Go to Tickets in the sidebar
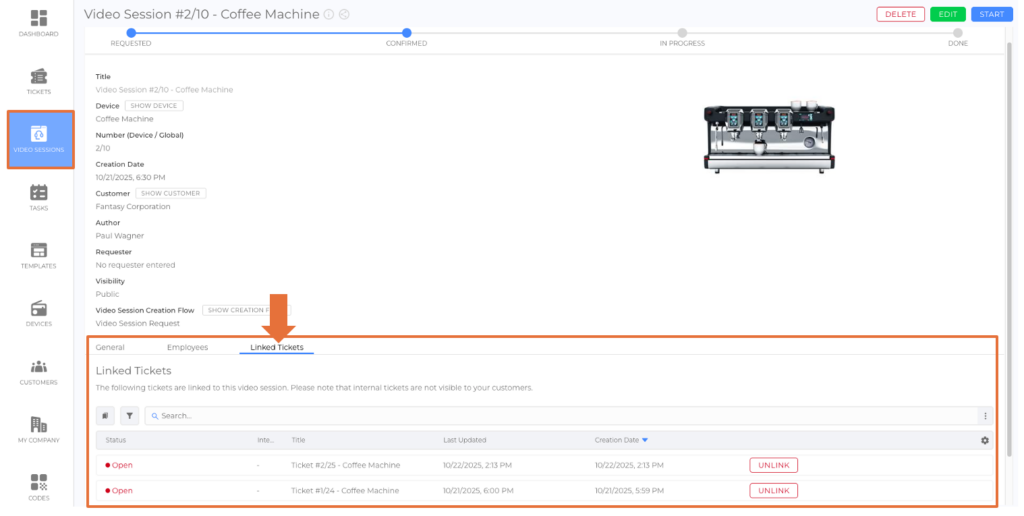 coord(39,81)
